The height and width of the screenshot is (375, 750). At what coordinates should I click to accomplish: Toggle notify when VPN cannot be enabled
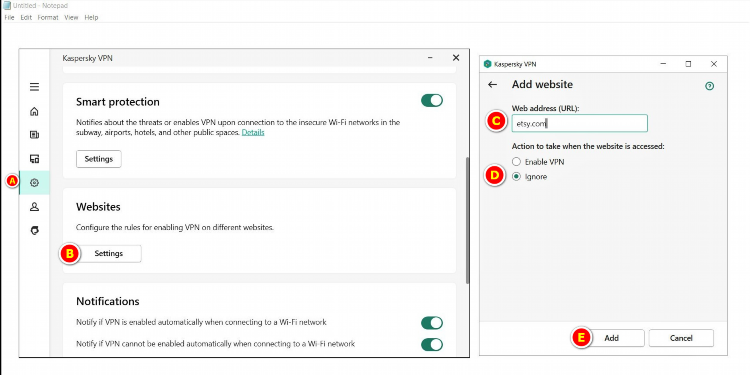[x=431, y=344]
